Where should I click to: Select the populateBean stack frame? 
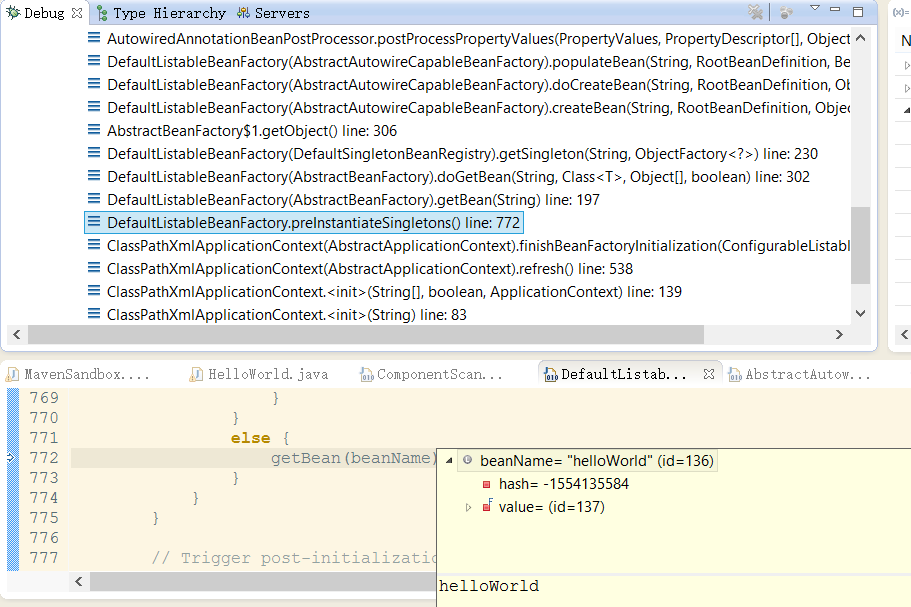pyautogui.click(x=468, y=62)
